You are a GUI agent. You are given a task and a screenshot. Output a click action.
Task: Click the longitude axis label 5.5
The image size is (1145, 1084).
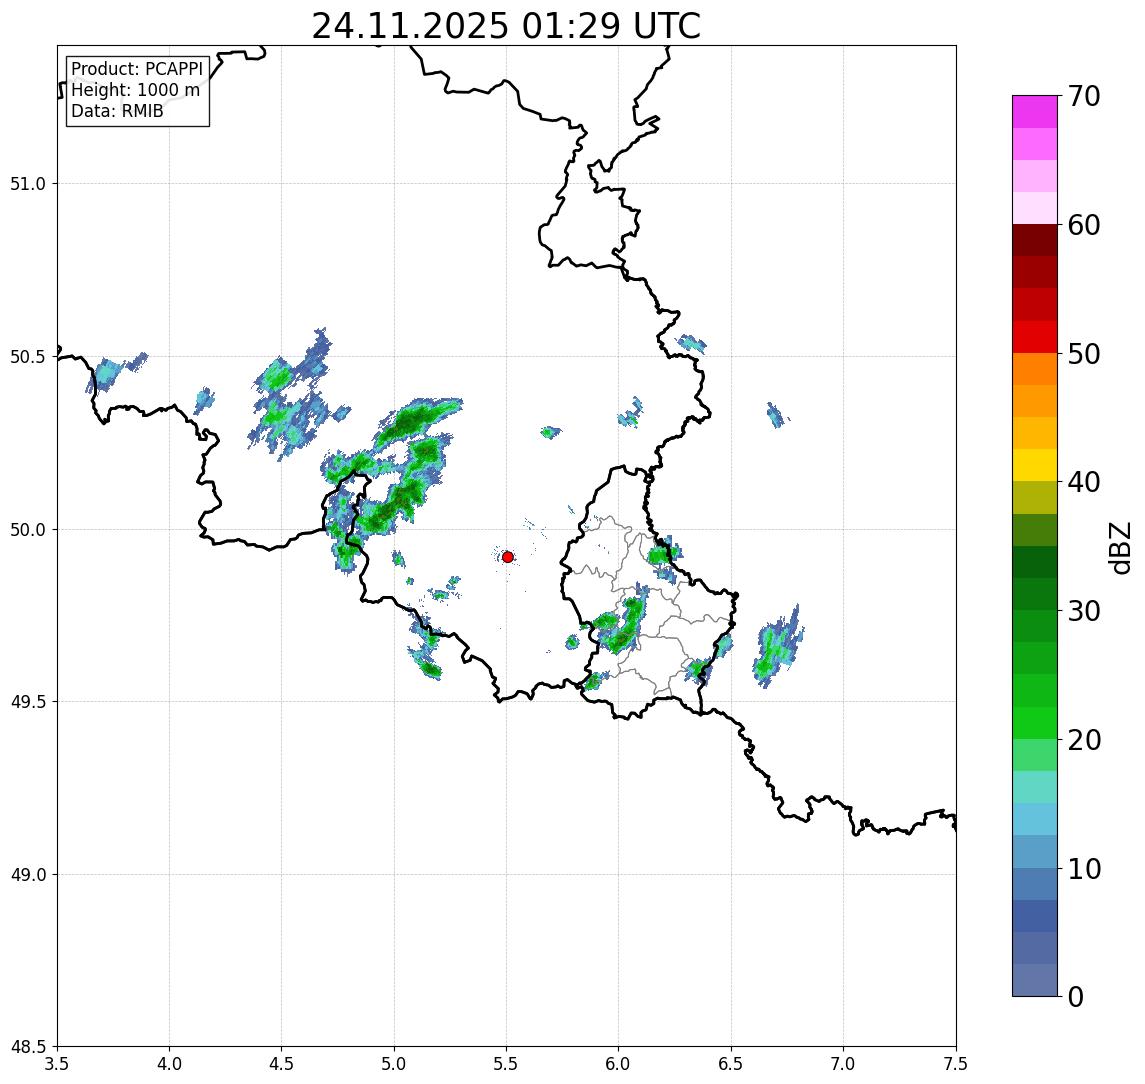[507, 1064]
